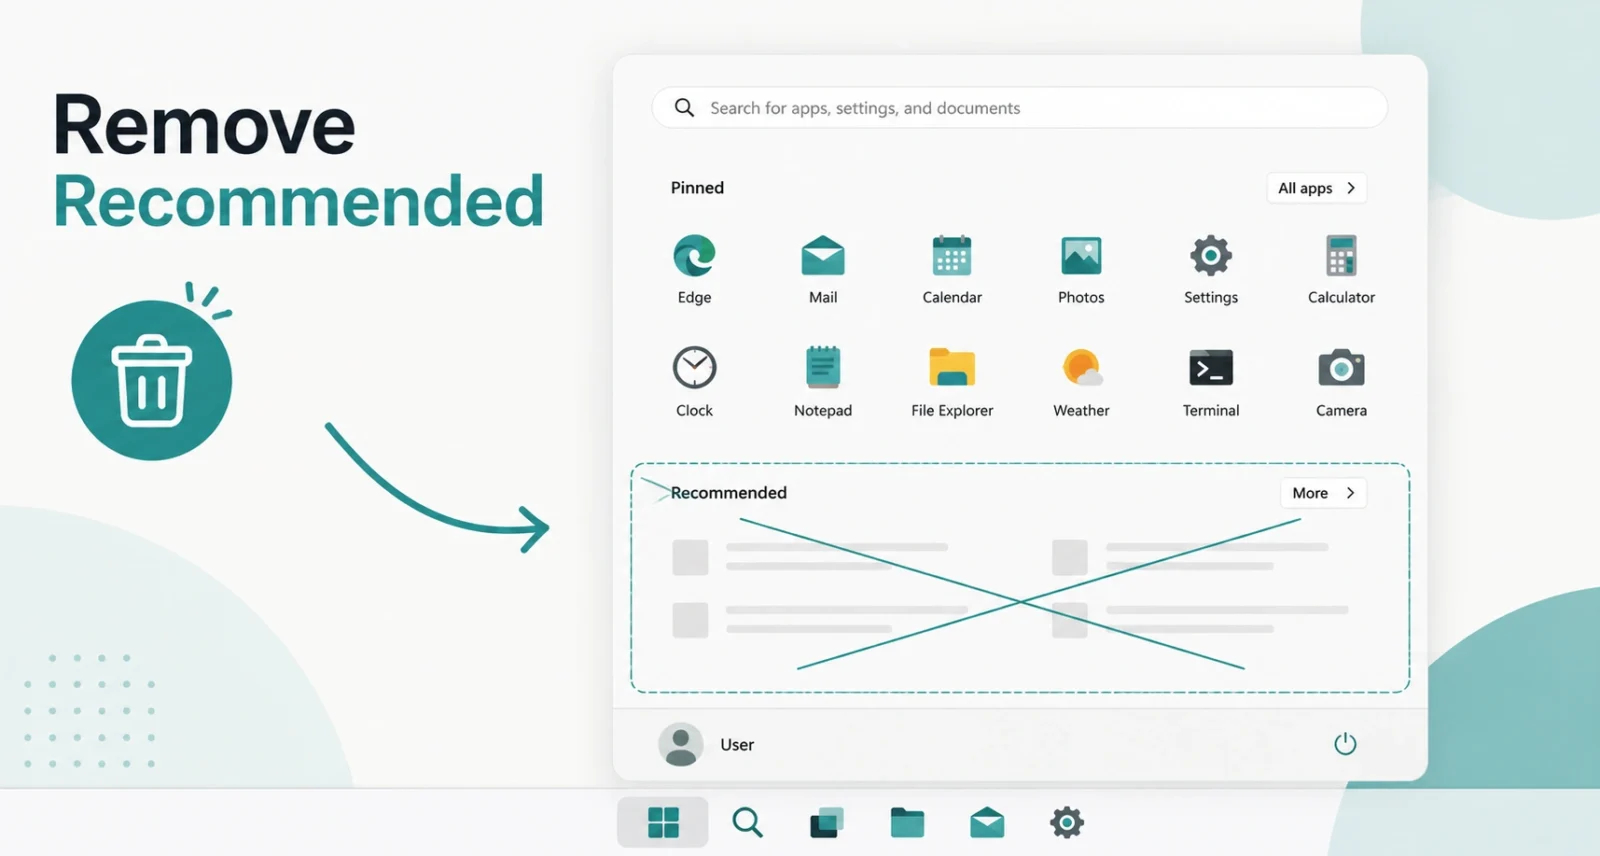Screen dimensions: 1600x856
Task: Open the Calendar pinned app
Action: coord(952,256)
